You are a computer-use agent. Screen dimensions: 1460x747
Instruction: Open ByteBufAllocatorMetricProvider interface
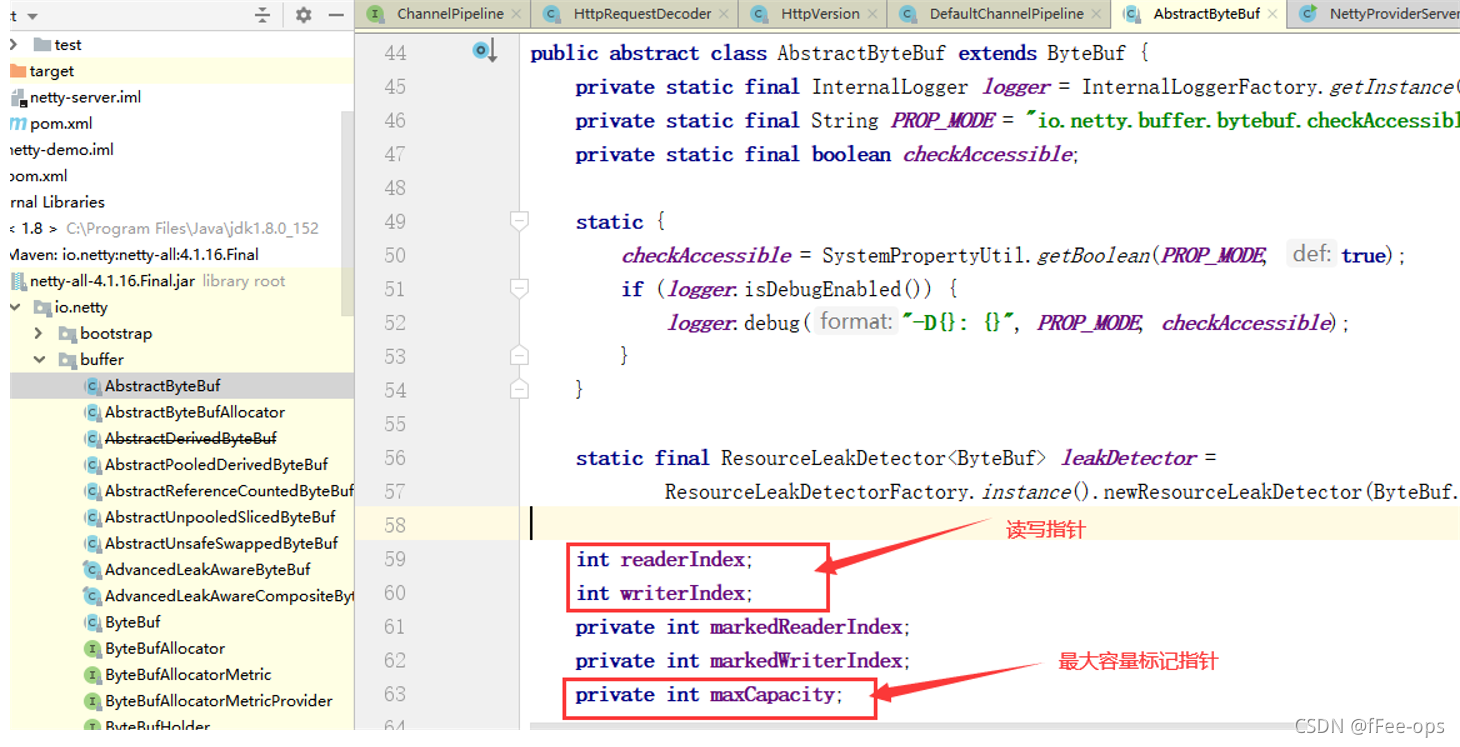(219, 701)
